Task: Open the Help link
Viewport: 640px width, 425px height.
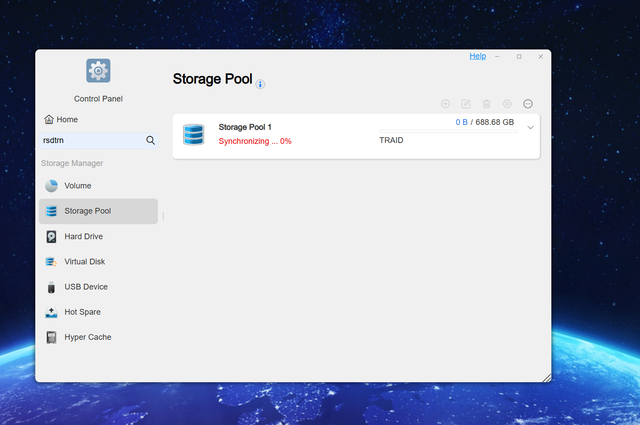Action: 478,56
